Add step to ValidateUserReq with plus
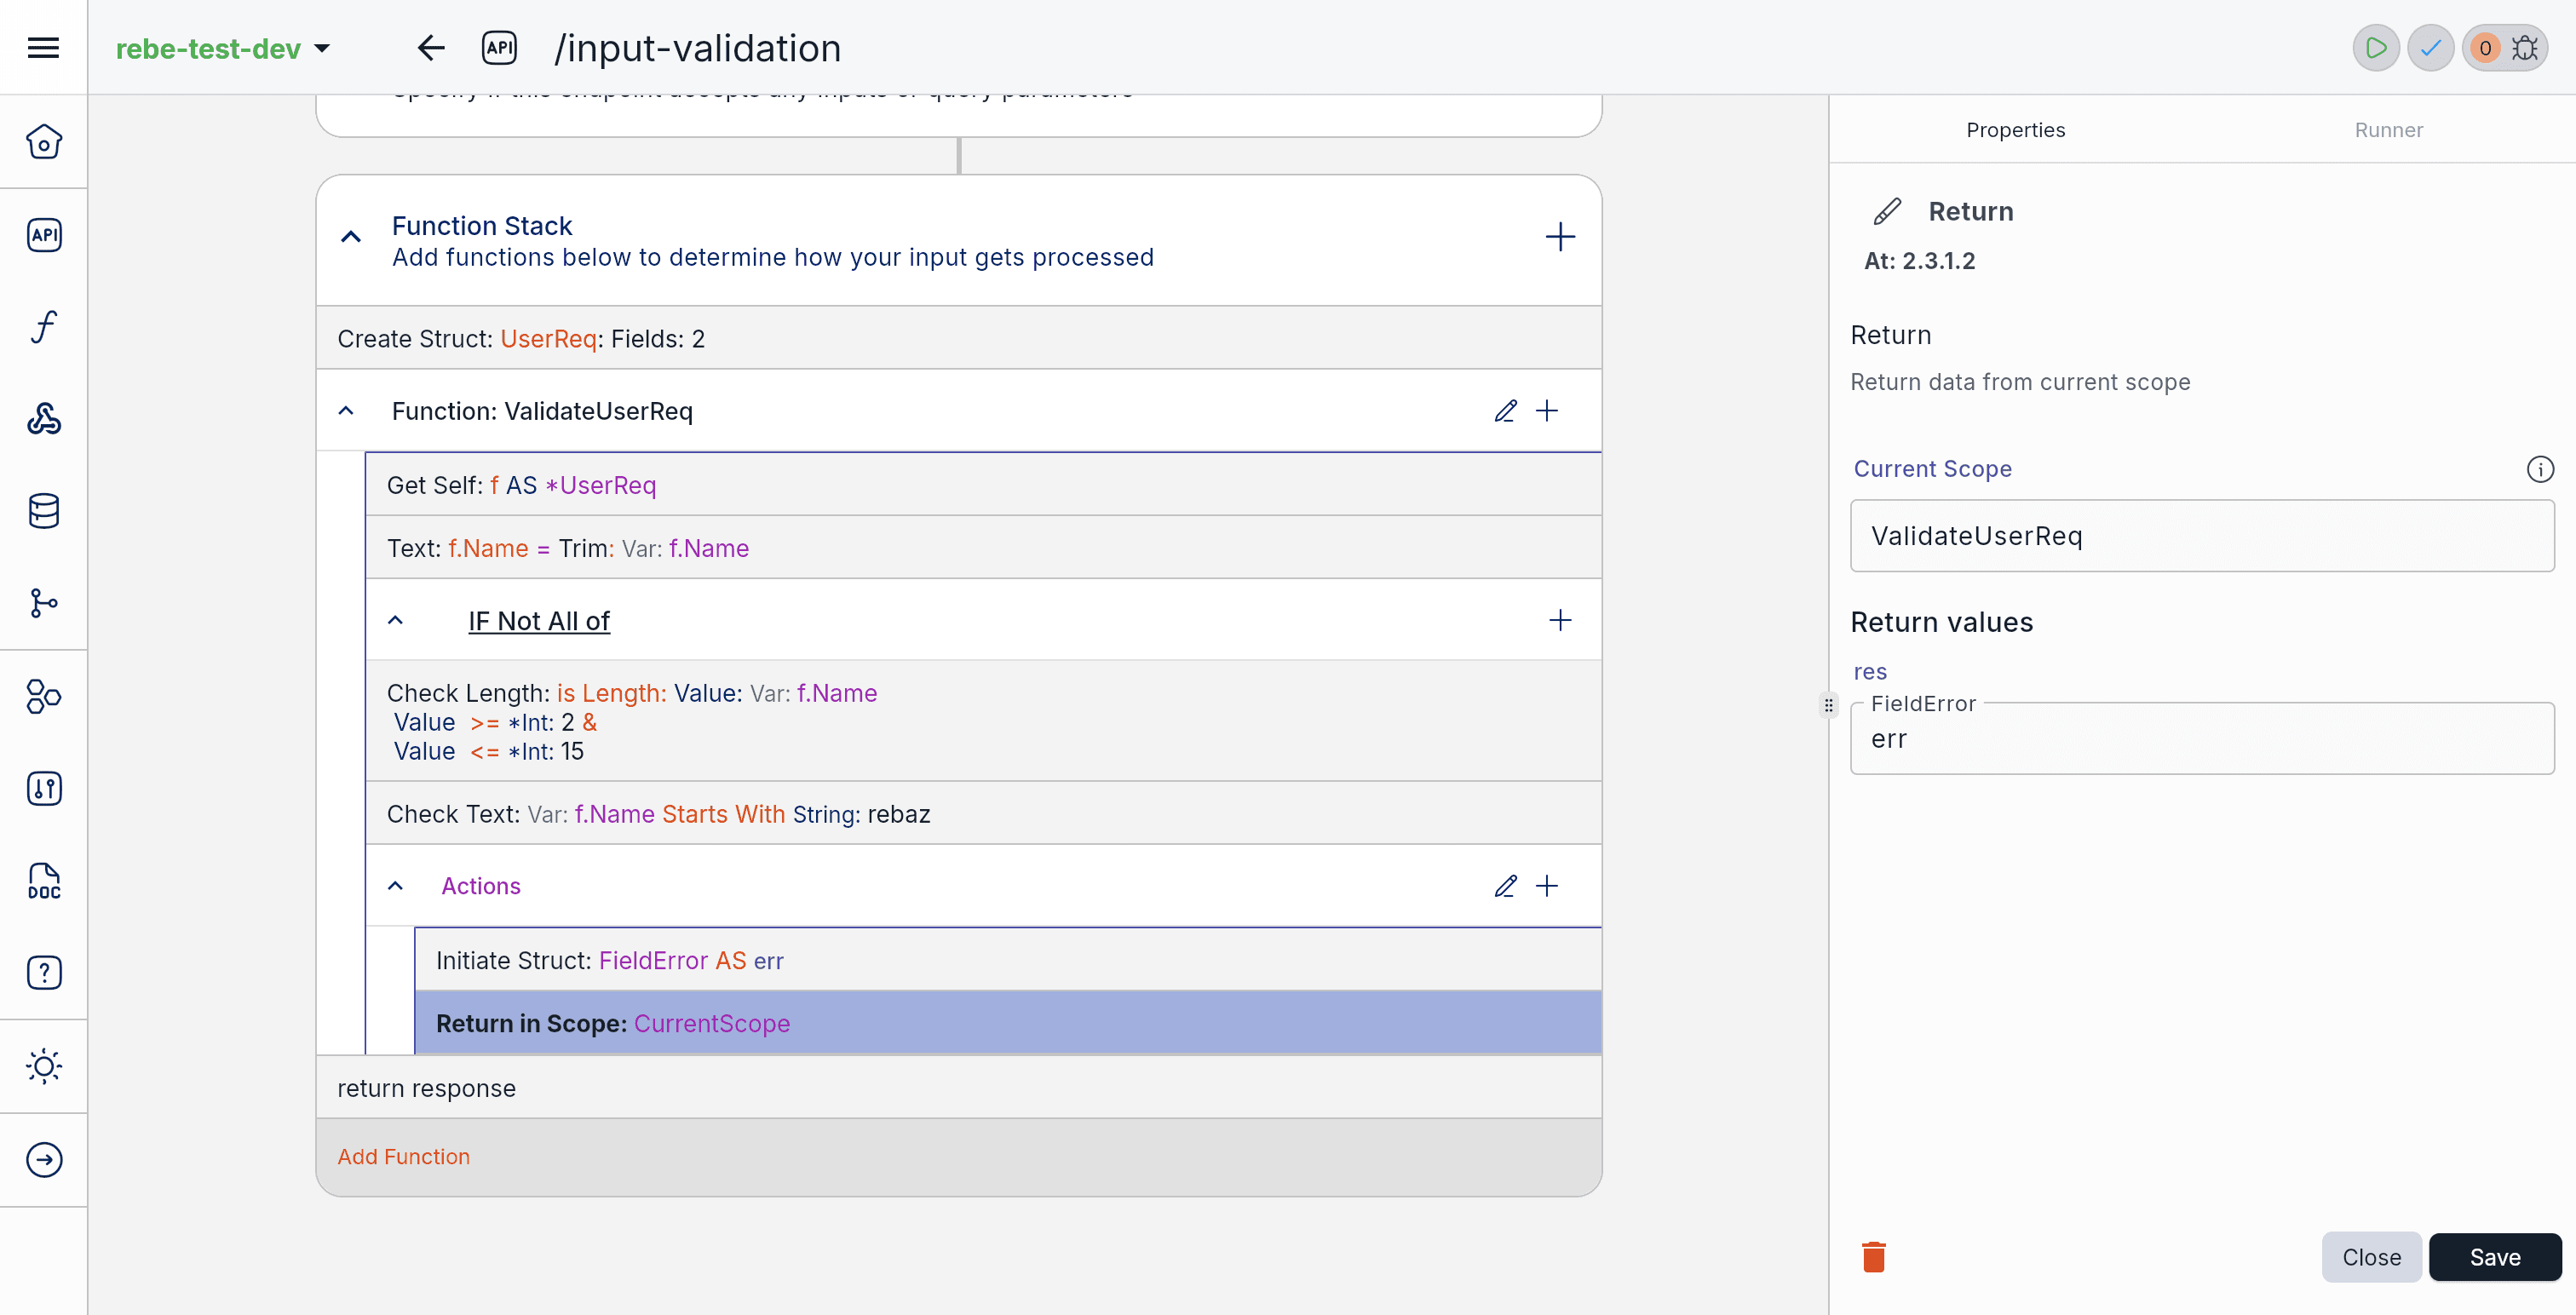This screenshot has height=1315, width=2576. tap(1547, 411)
